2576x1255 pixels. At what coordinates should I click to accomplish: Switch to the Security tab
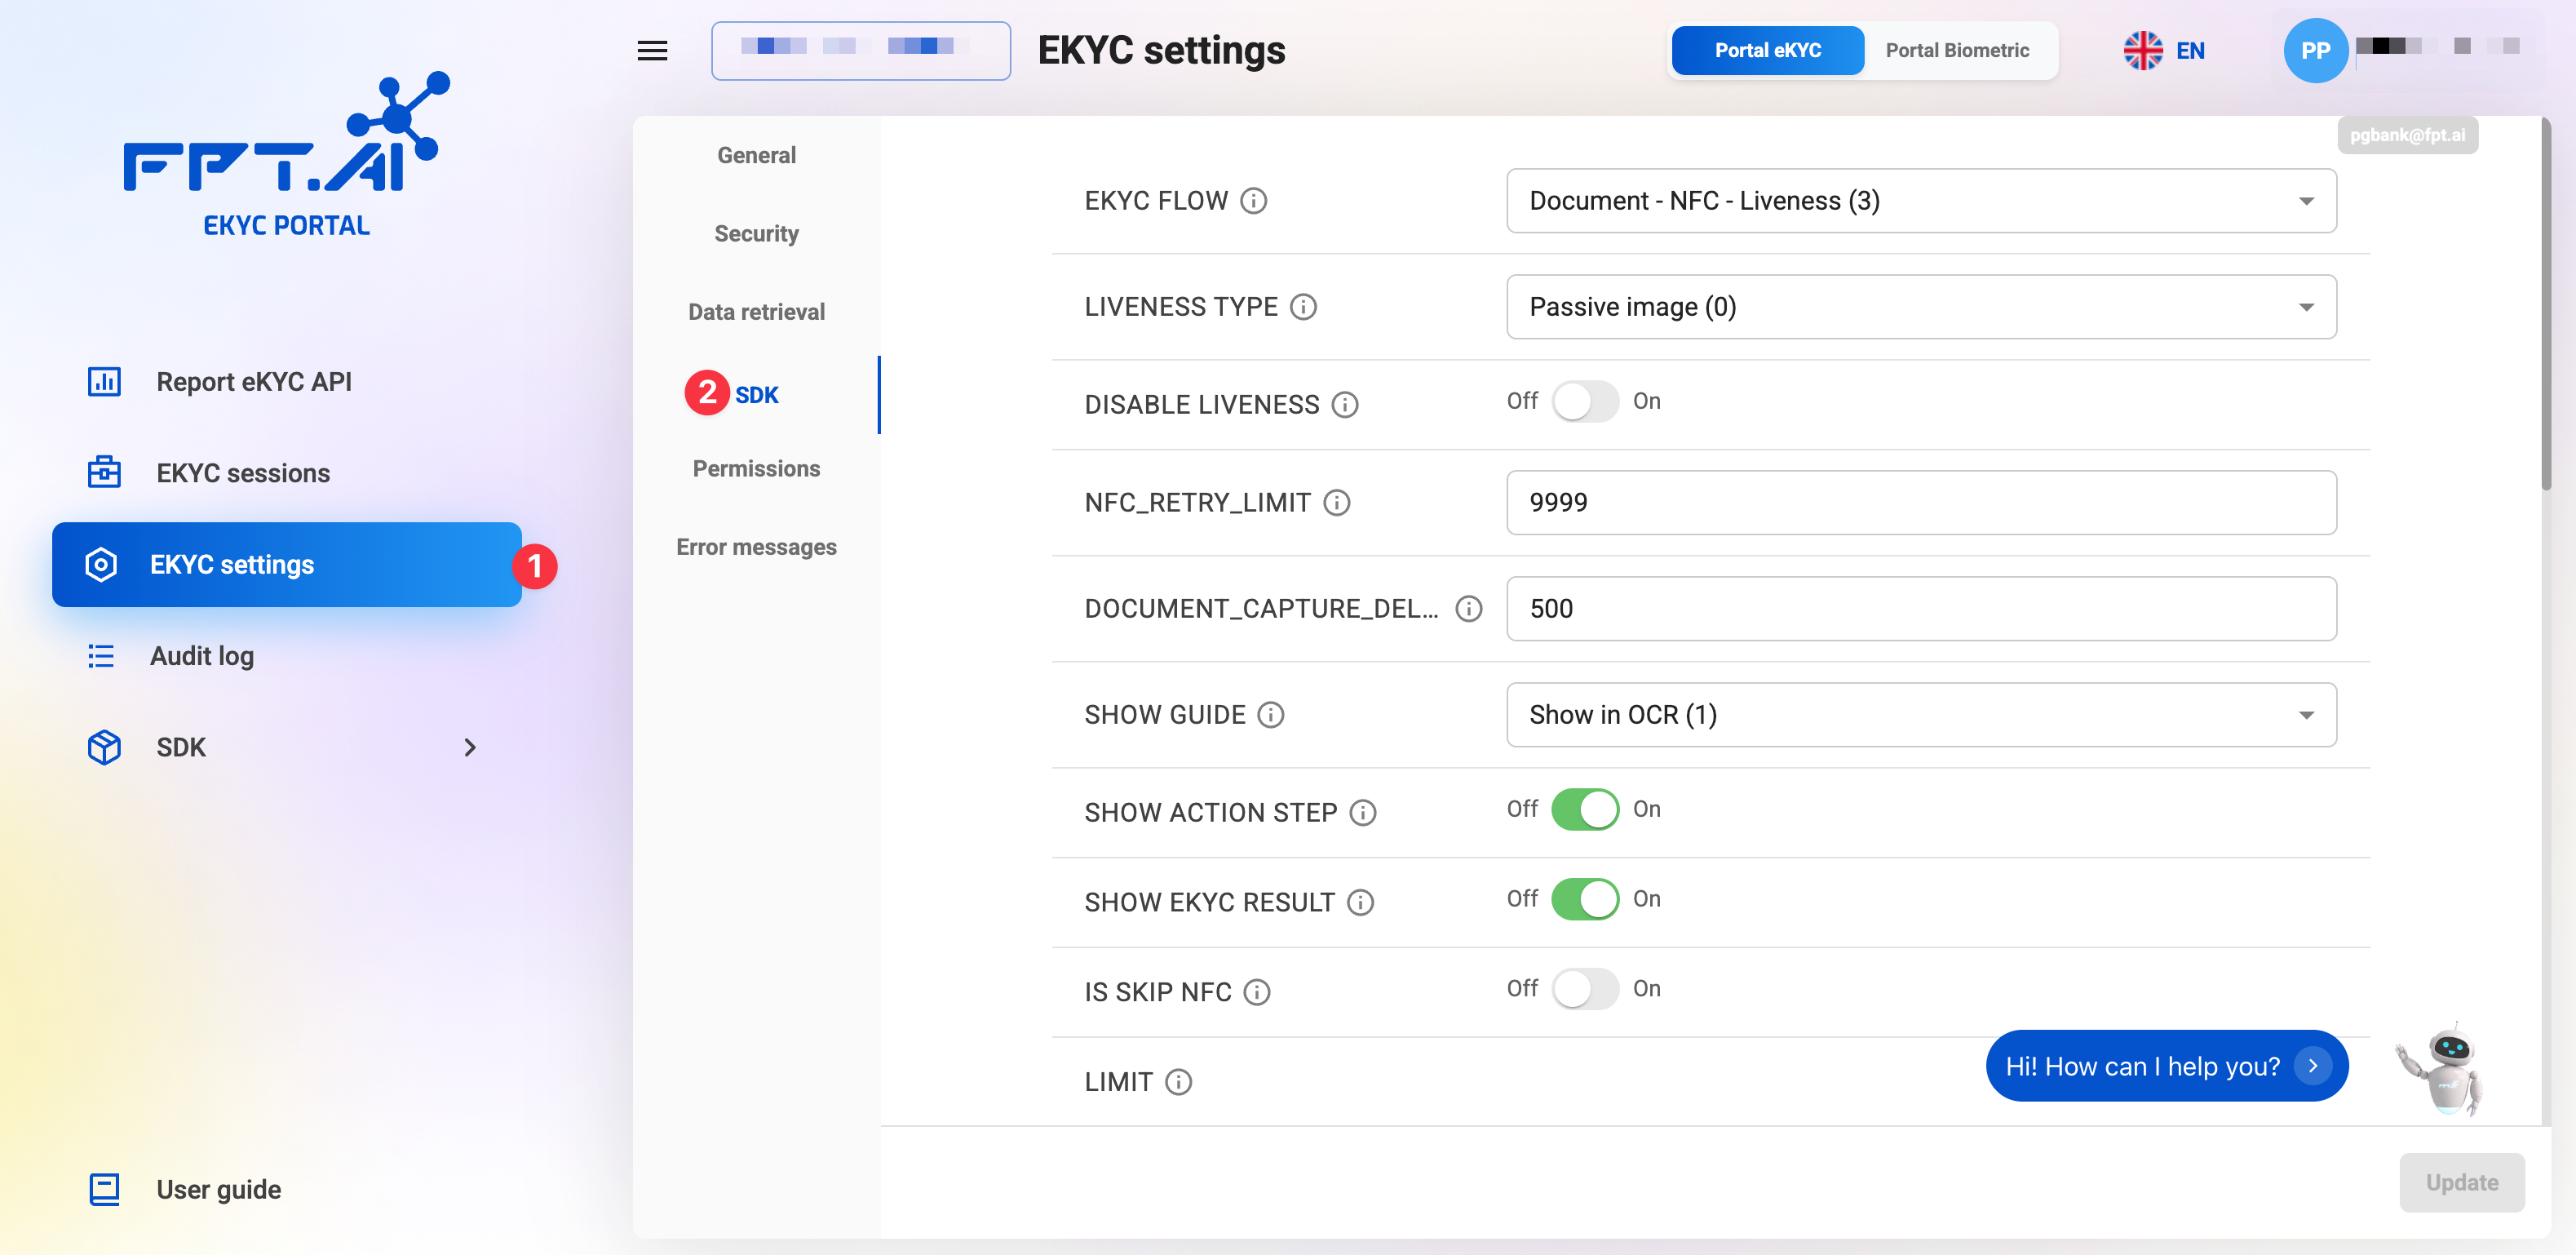(x=756, y=234)
